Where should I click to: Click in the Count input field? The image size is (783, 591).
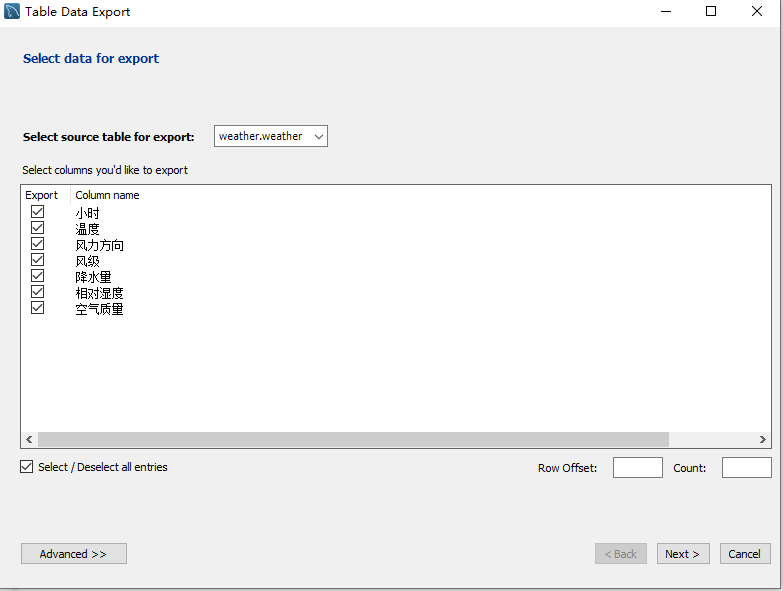tap(746, 468)
